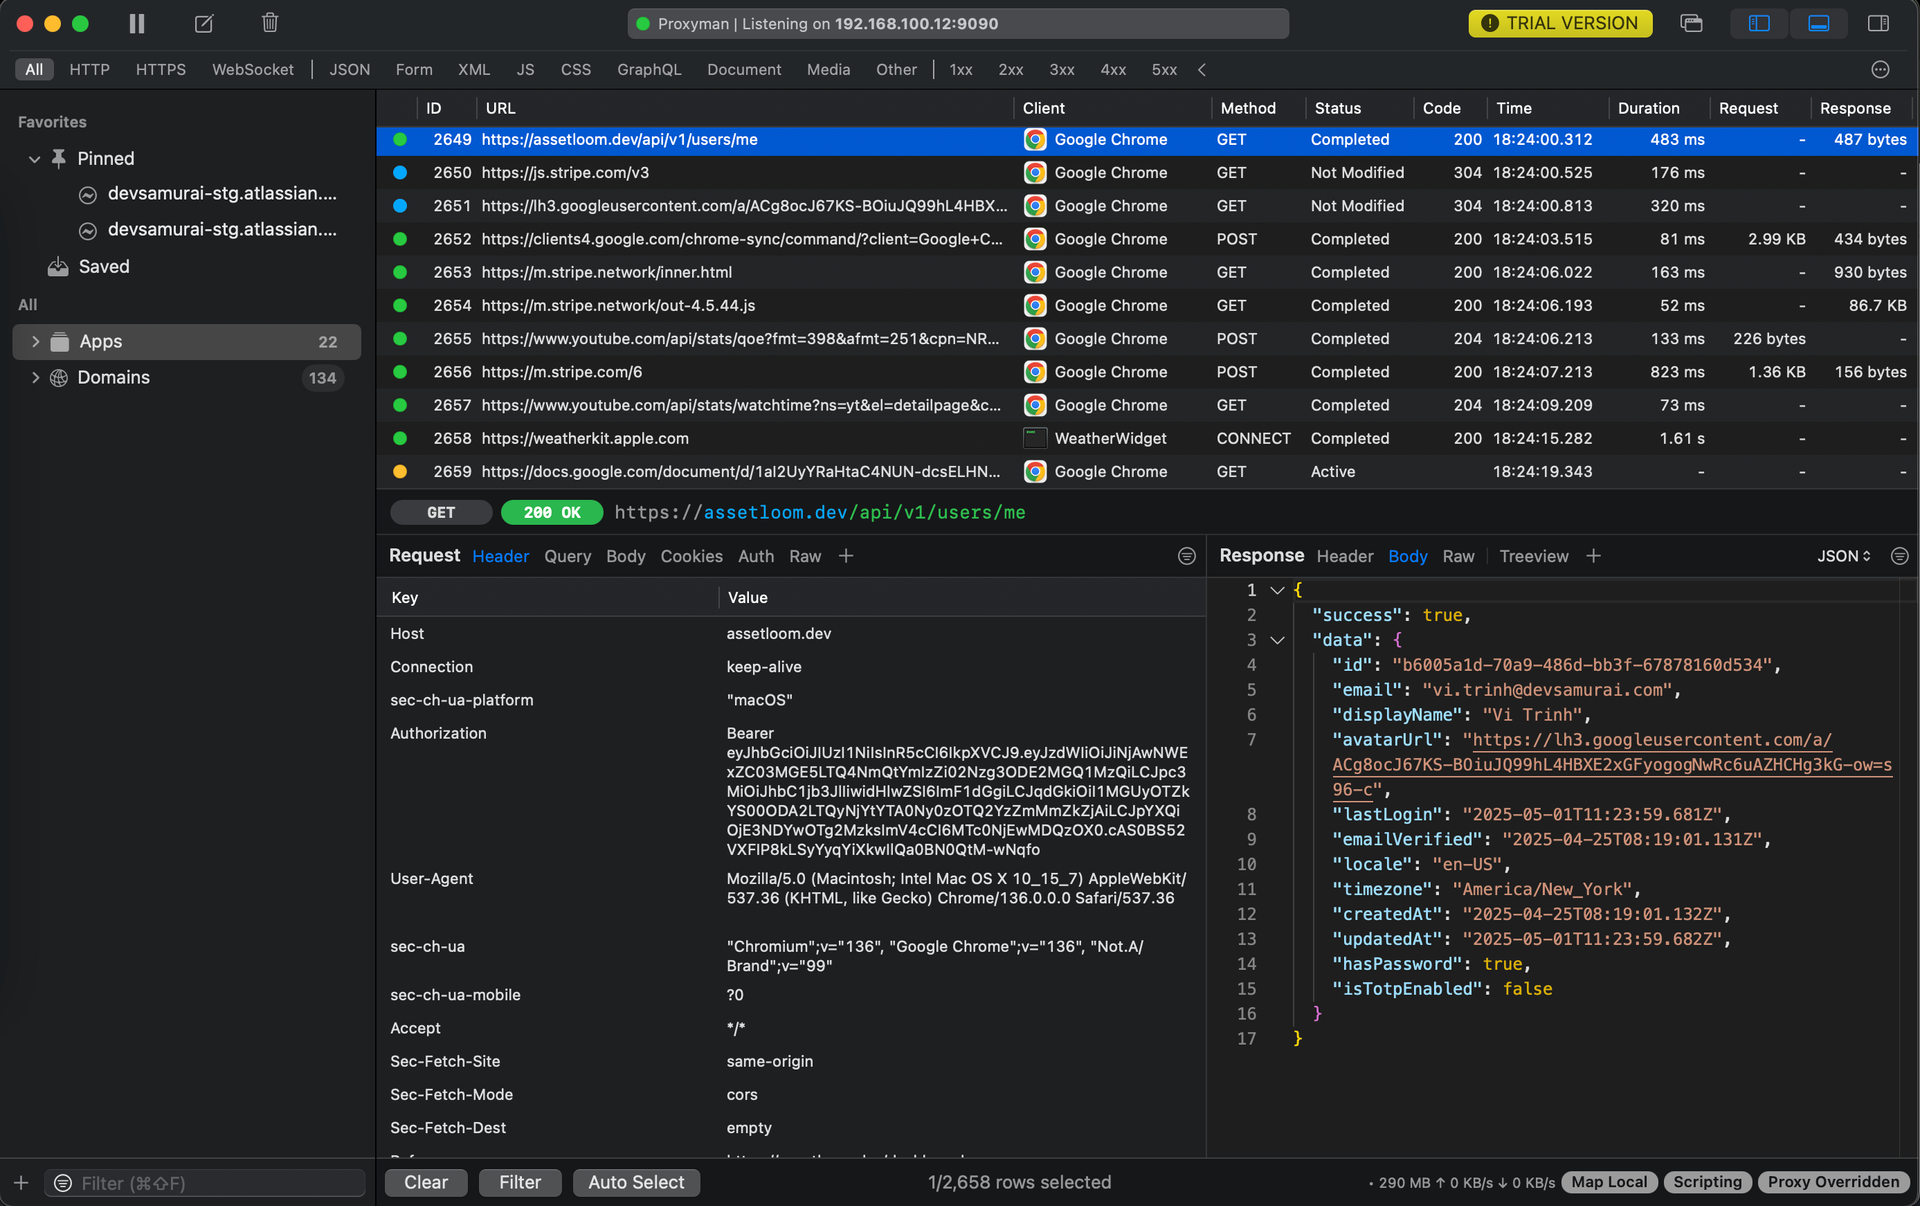Open avatarUrl googleusercontent link in response

coord(1611,765)
